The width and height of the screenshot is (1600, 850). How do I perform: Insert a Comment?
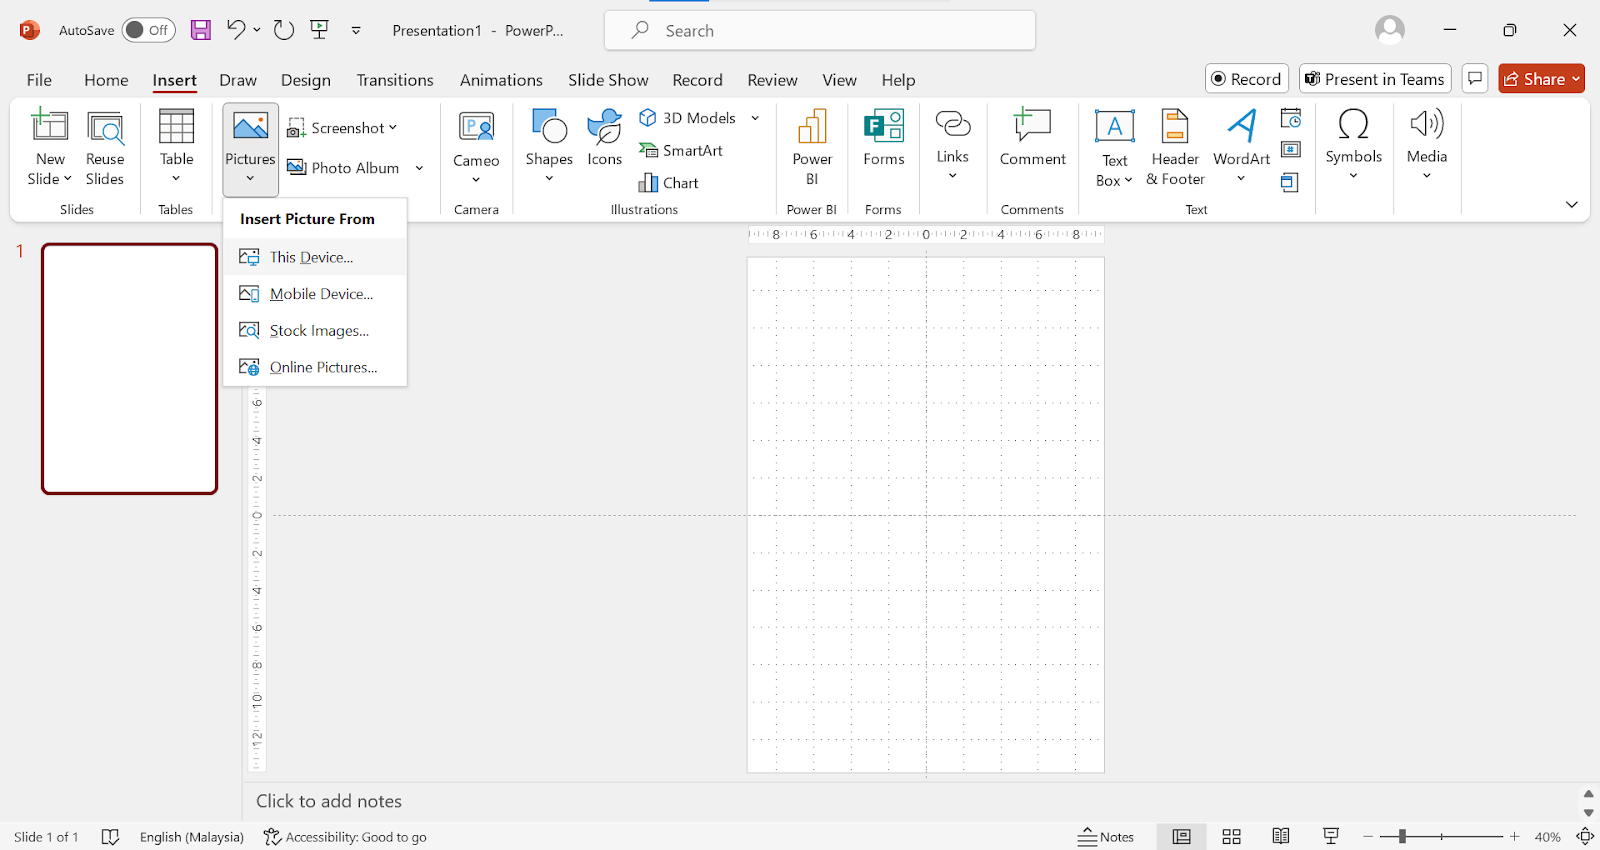point(1033,138)
